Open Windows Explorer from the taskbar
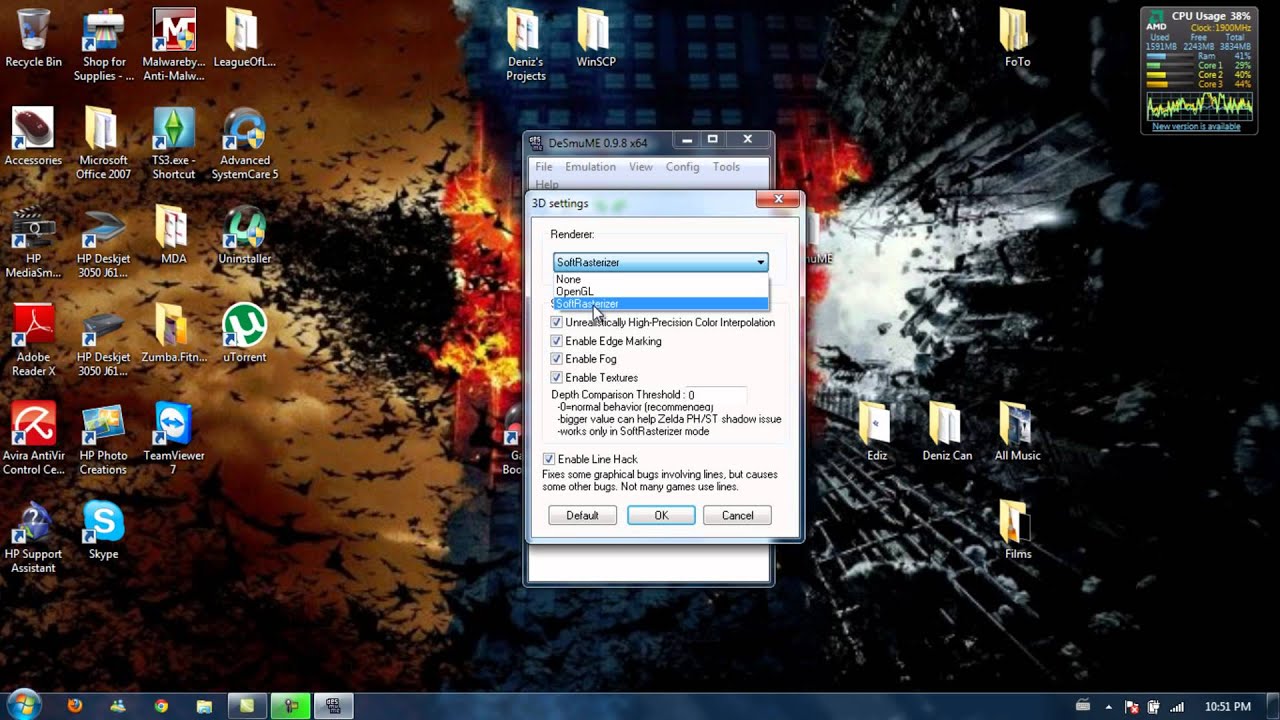 click(x=205, y=706)
